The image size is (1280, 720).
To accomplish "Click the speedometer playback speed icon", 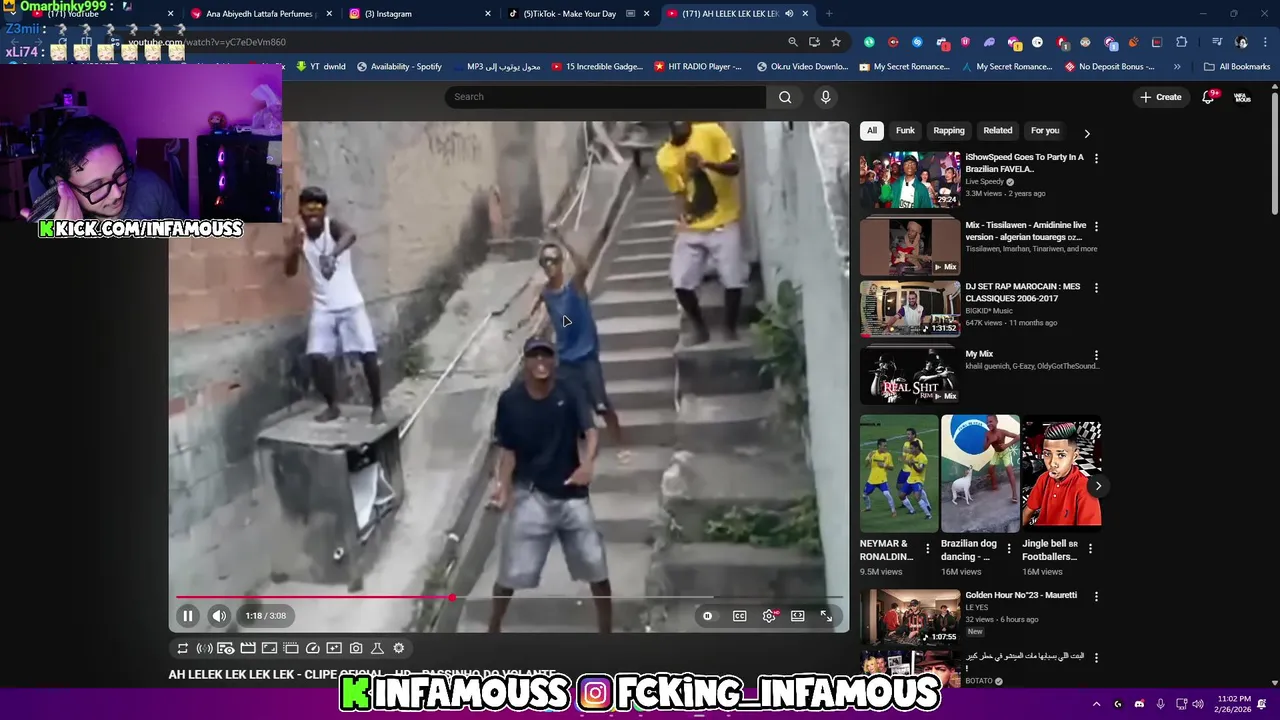I will [313, 648].
